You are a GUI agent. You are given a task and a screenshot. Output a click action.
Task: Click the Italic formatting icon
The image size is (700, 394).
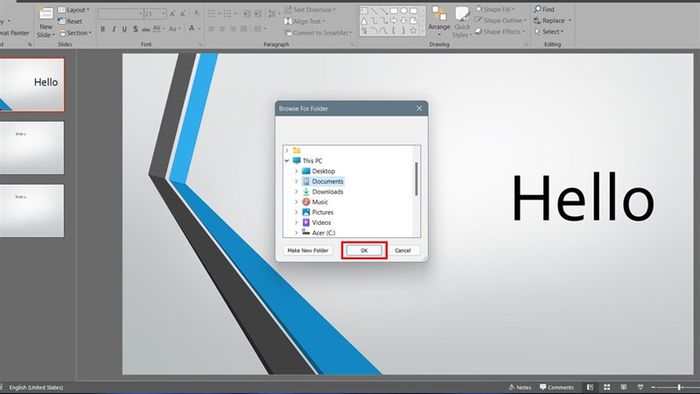point(114,29)
